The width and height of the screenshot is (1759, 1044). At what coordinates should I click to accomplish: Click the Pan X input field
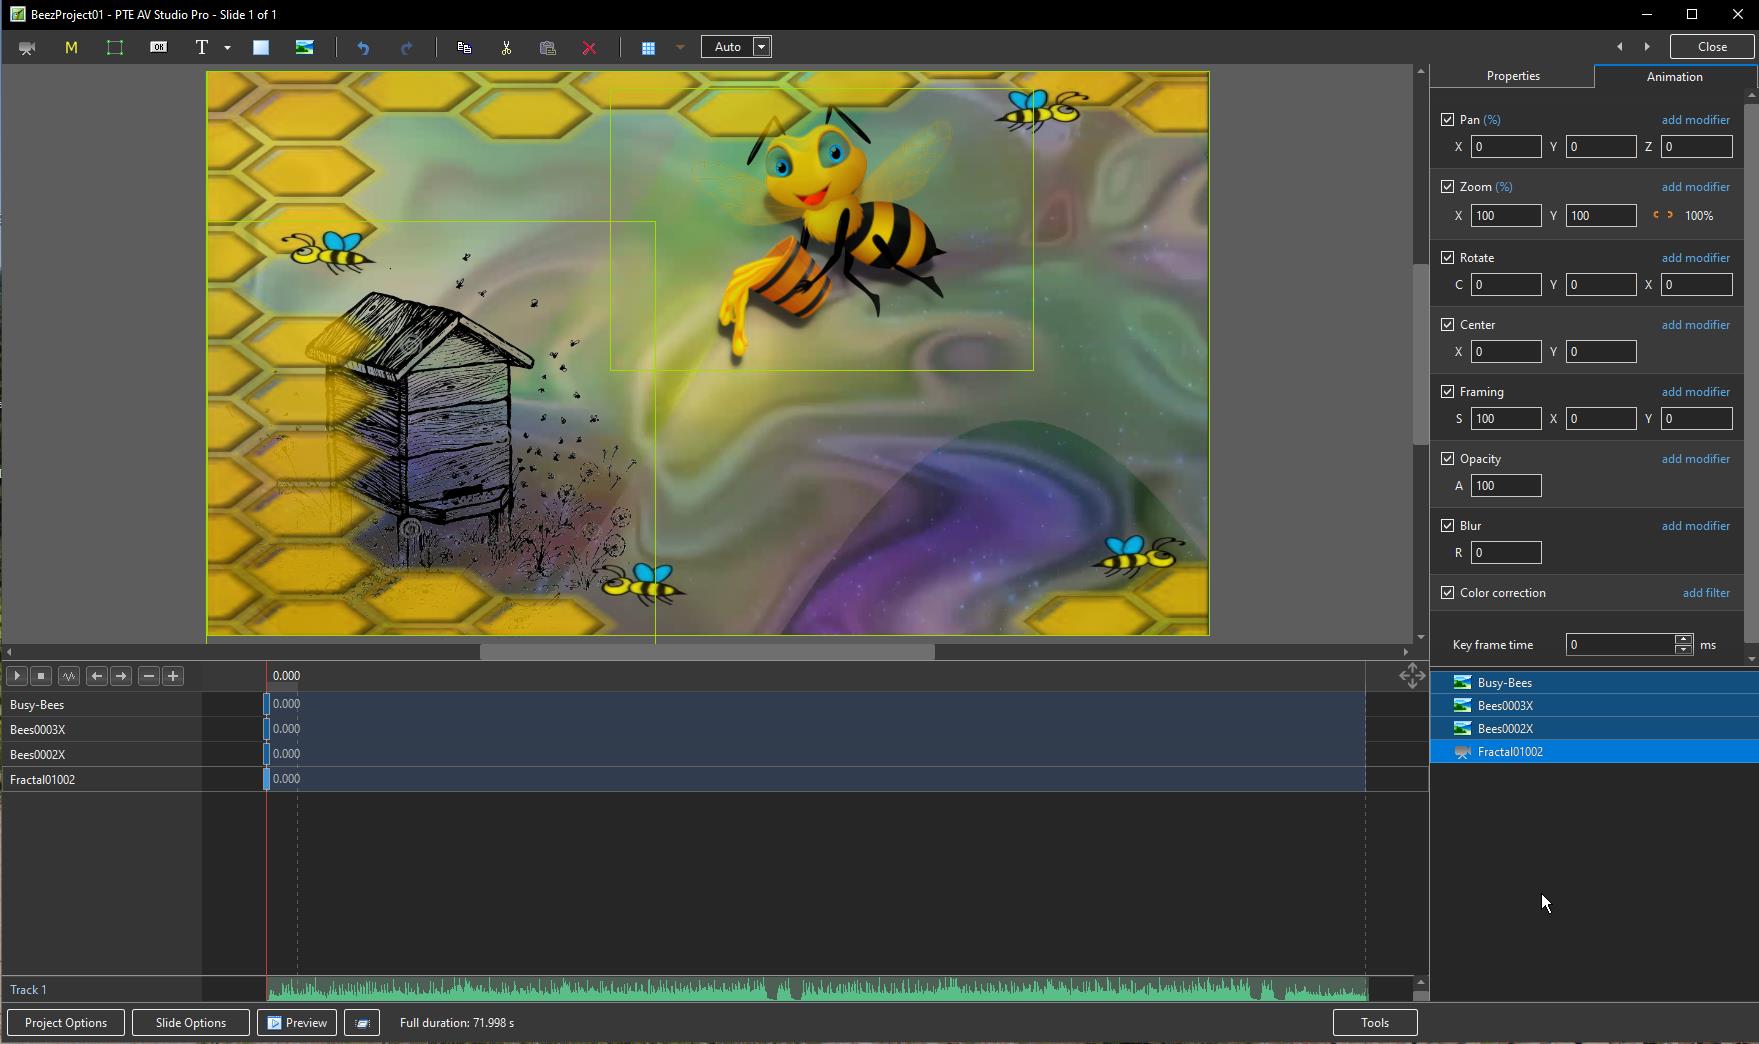[x=1505, y=147]
